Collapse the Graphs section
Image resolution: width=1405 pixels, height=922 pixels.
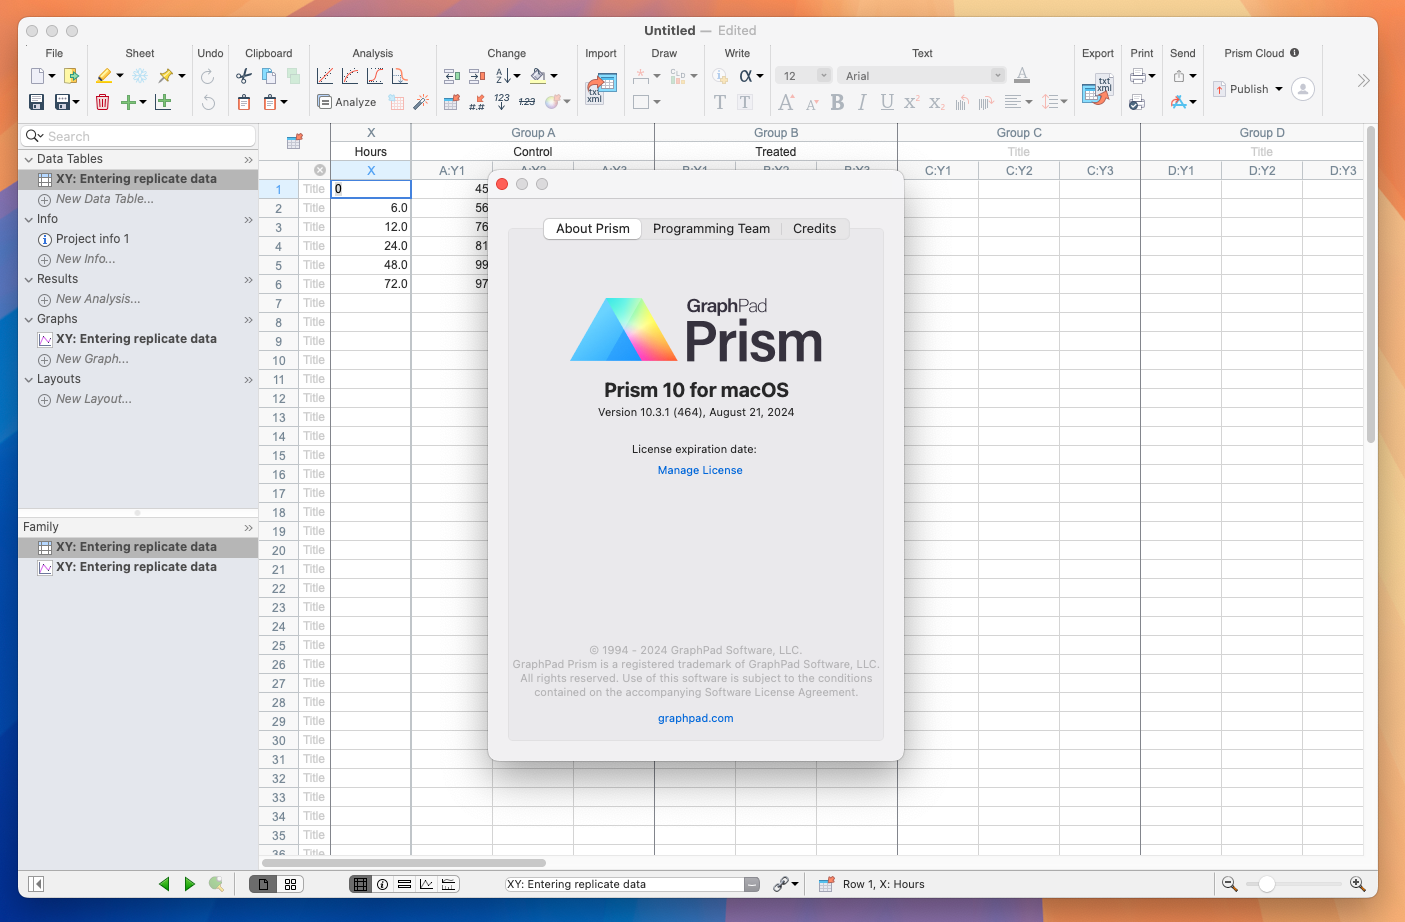point(29,319)
